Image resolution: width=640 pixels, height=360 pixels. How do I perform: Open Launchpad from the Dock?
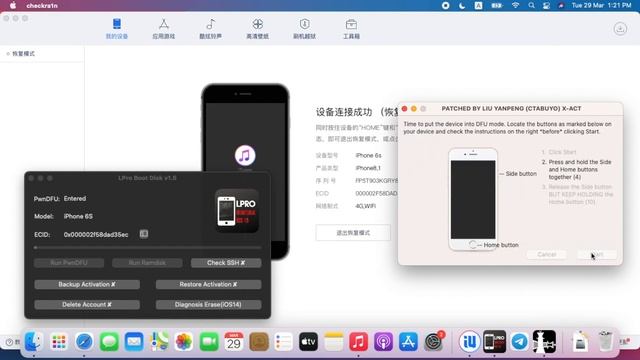[59, 342]
